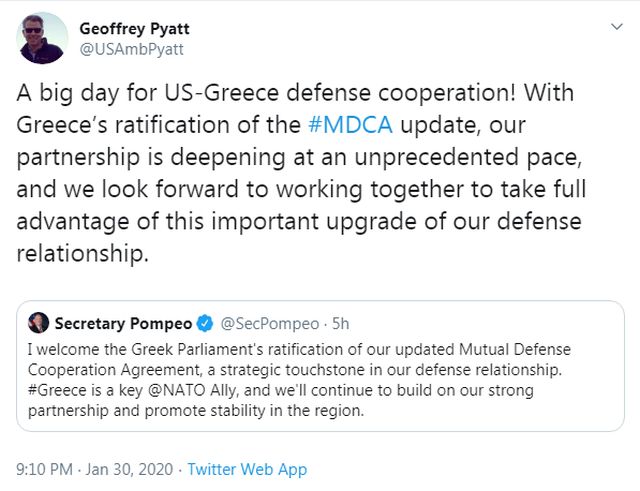The height and width of the screenshot is (491, 640).
Task: Open the Twitter Web App source link
Action: point(247,469)
